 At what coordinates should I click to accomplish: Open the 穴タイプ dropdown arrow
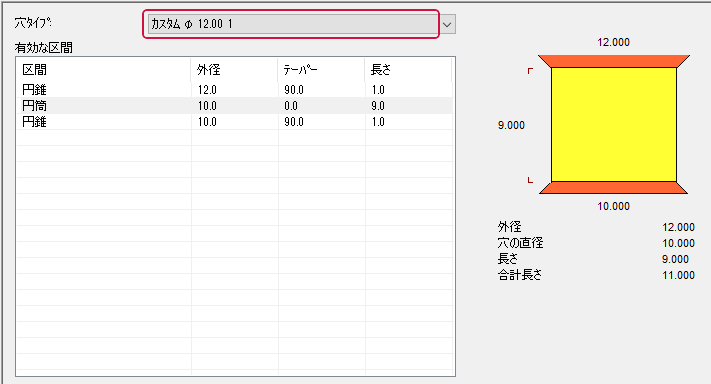coord(447,24)
